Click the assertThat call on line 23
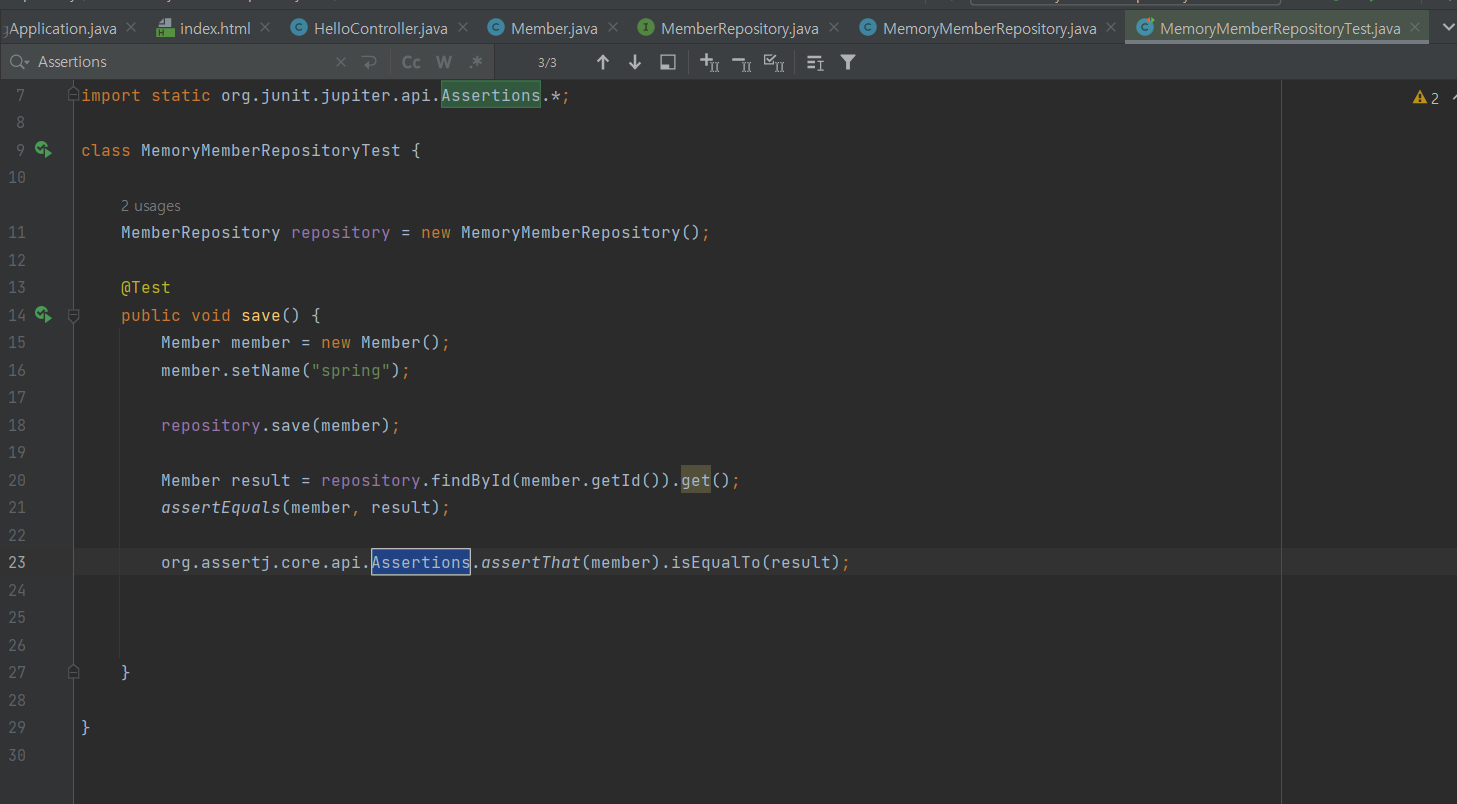This screenshot has height=804, width=1457. click(x=531, y=562)
